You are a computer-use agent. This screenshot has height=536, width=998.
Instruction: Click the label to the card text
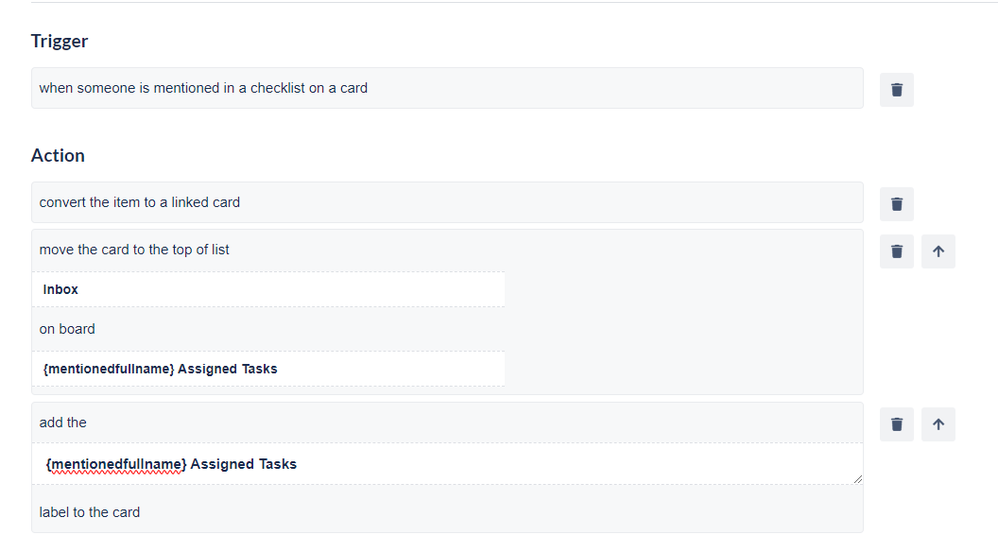pyautogui.click(x=90, y=512)
